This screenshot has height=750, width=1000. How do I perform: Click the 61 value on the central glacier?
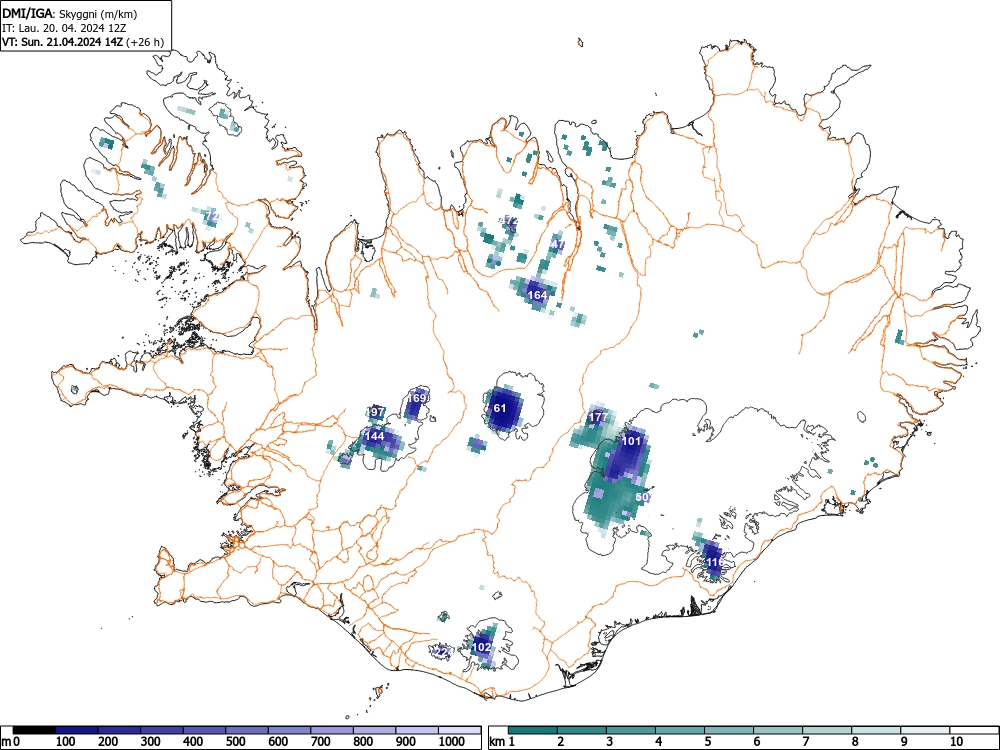pyautogui.click(x=500, y=408)
